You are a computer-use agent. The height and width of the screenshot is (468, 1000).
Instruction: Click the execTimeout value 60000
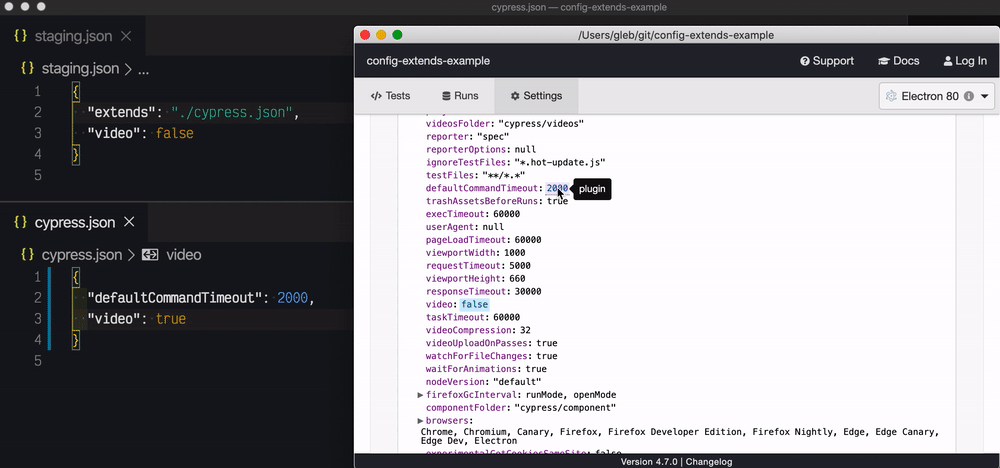(506, 214)
